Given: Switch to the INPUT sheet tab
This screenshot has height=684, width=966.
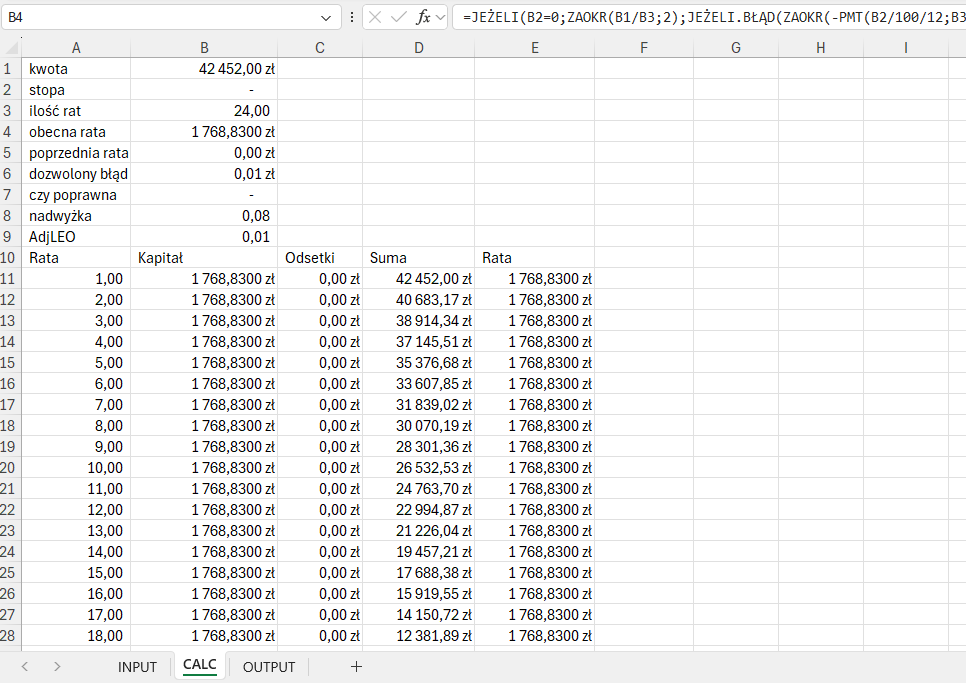Looking at the screenshot, I should [137, 667].
